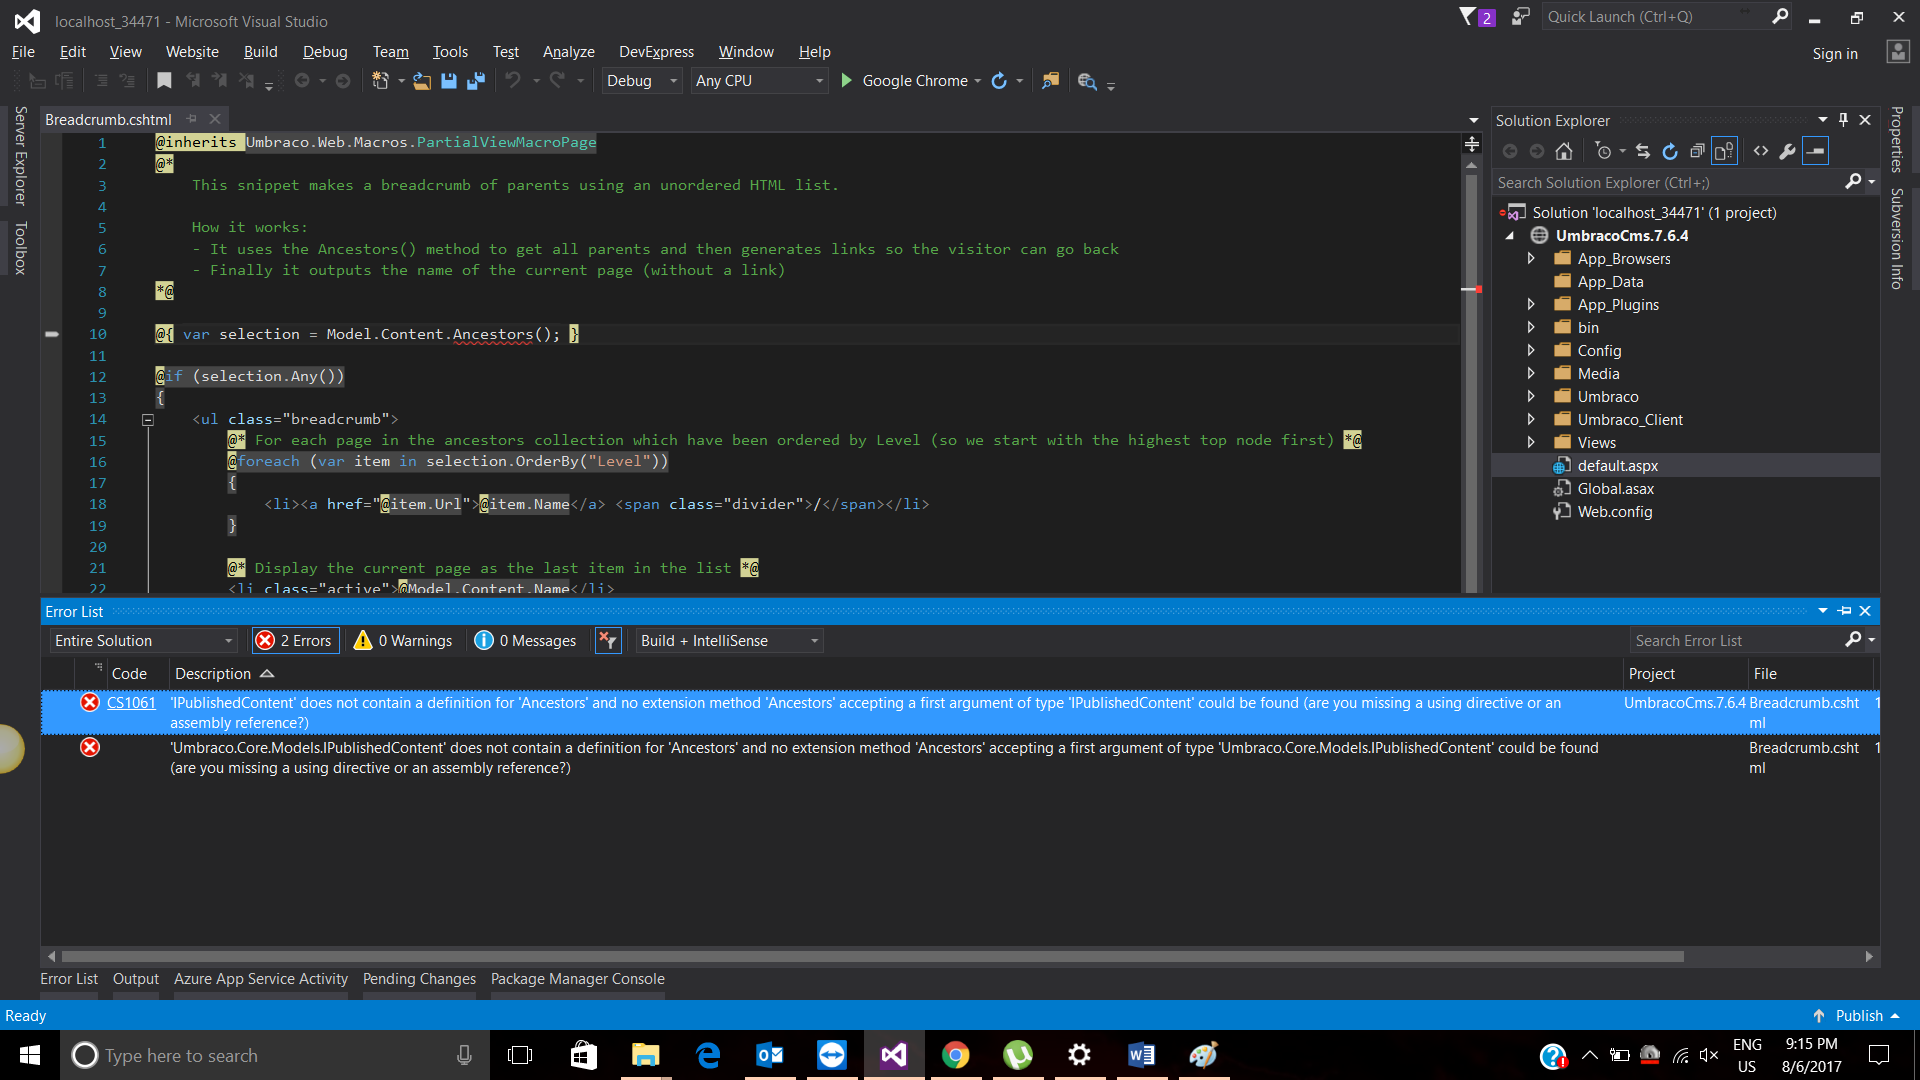Click Sign in
The width and height of the screenshot is (1920, 1080).
pos(1835,54)
